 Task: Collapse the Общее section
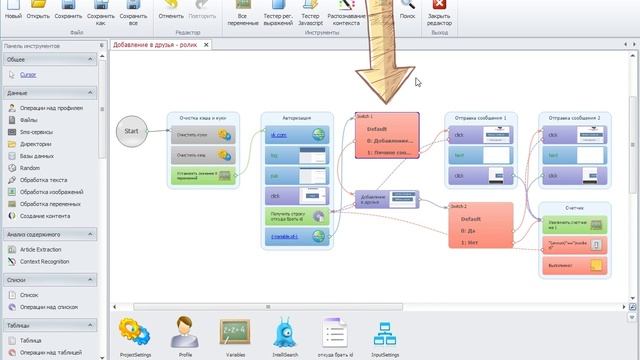click(90, 60)
